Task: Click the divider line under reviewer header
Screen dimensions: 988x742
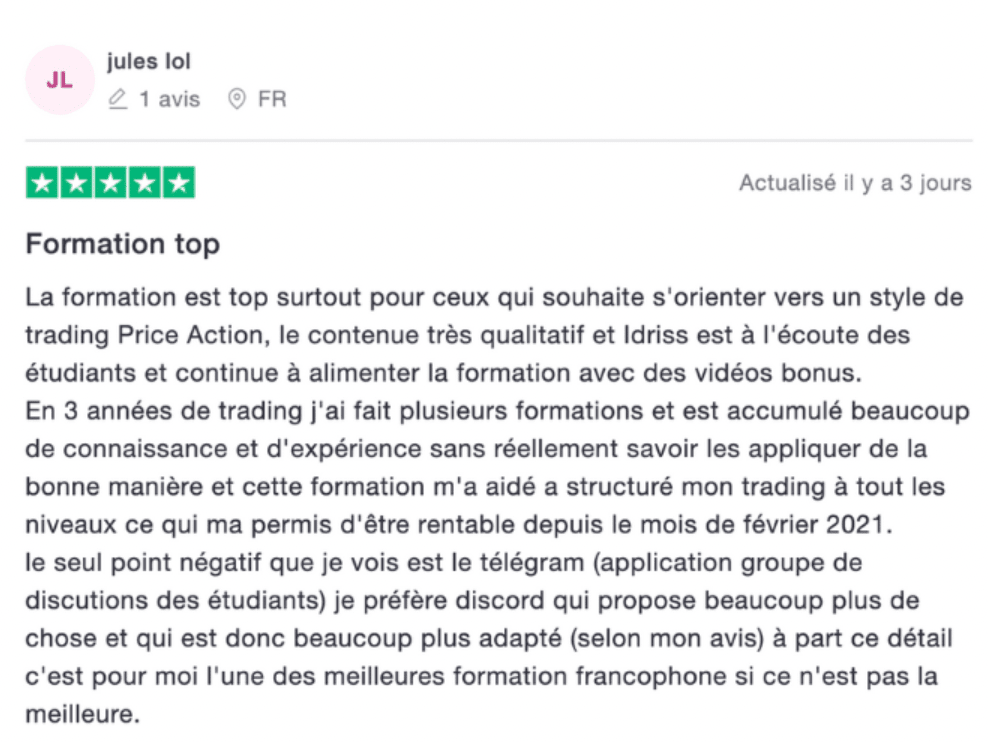Action: (x=499, y=140)
